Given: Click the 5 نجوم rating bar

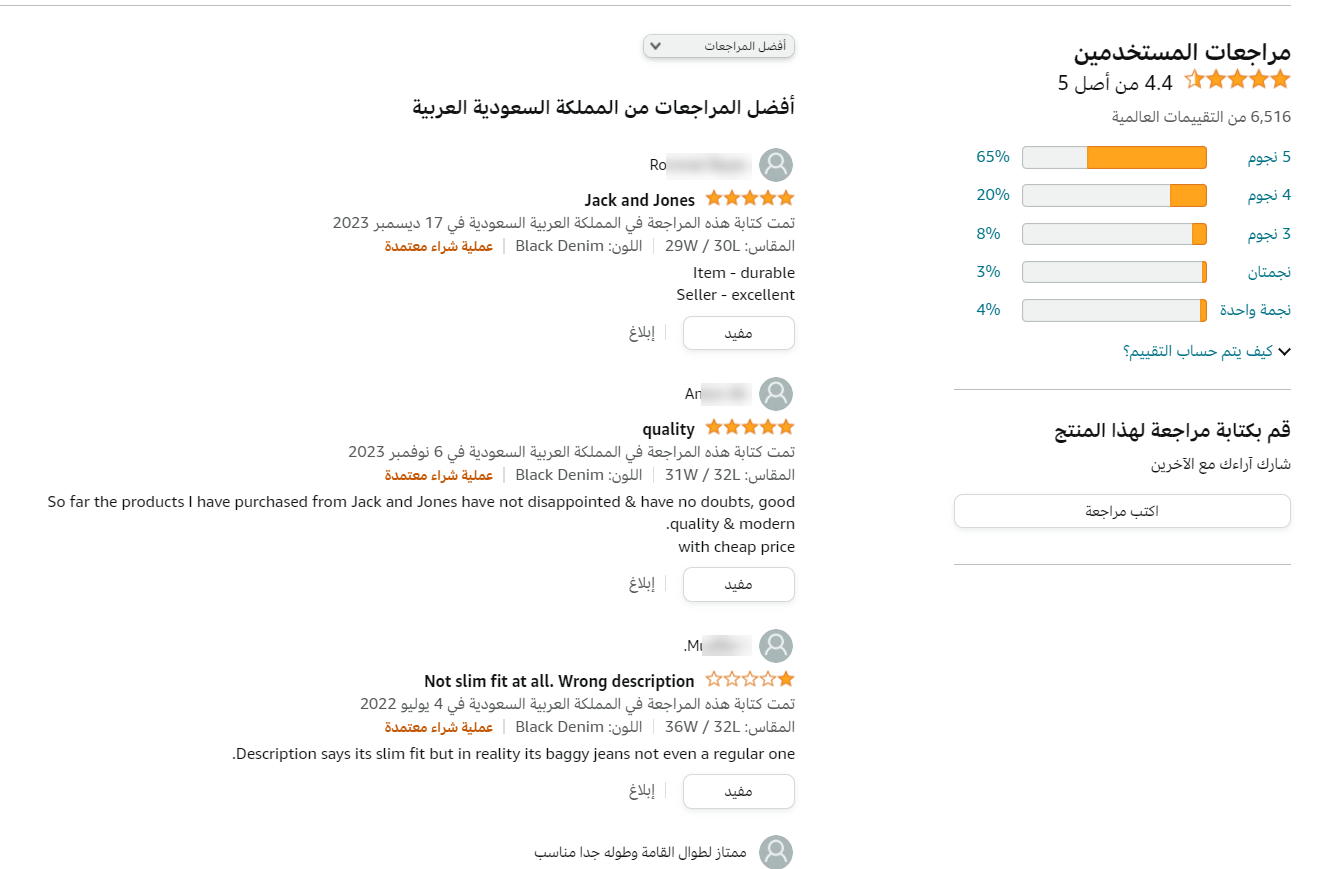Looking at the screenshot, I should tap(1114, 157).
